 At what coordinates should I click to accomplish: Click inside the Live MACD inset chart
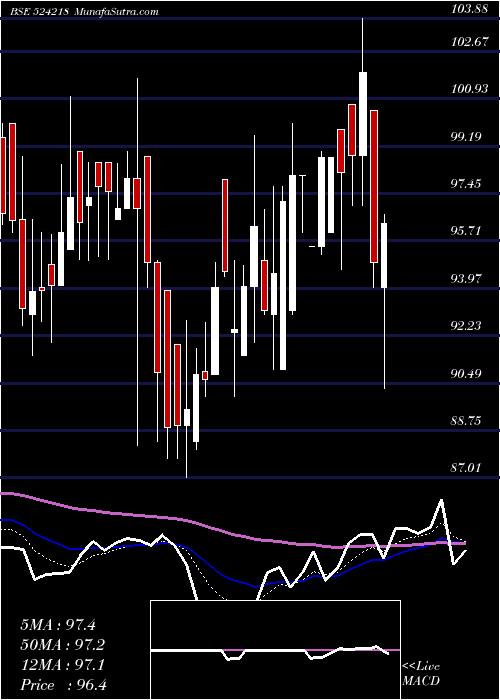(x=275, y=650)
